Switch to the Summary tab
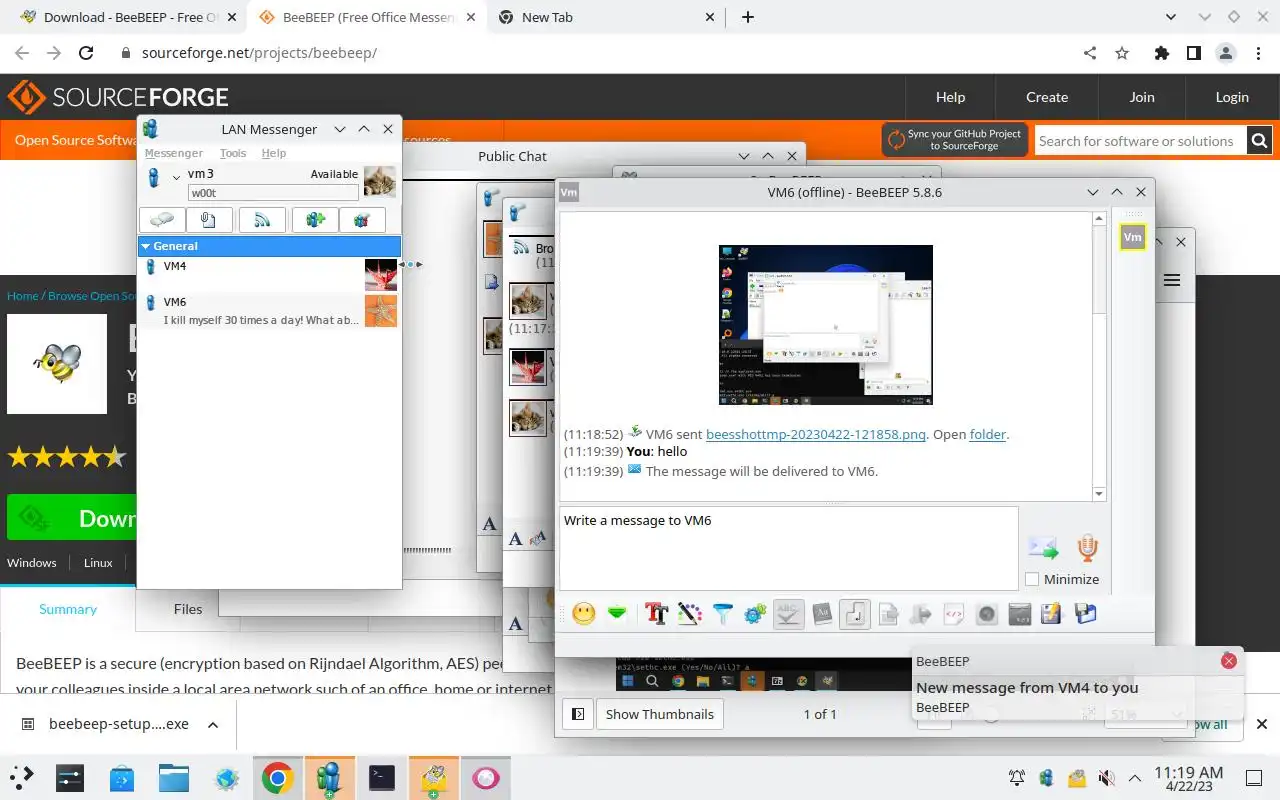1280x800 pixels. tap(68, 609)
